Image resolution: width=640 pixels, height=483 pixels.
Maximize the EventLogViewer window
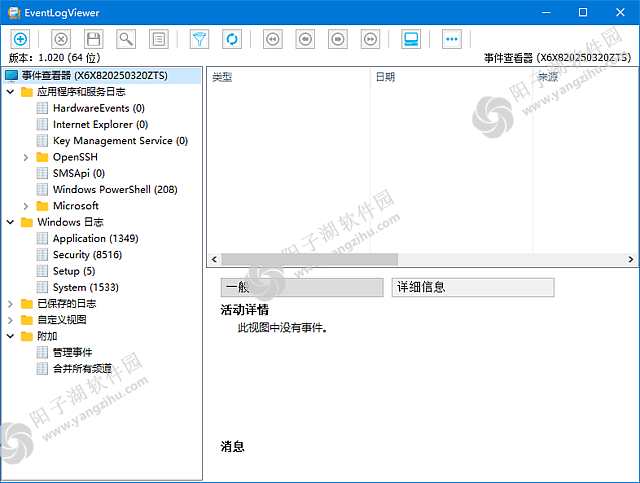click(583, 12)
